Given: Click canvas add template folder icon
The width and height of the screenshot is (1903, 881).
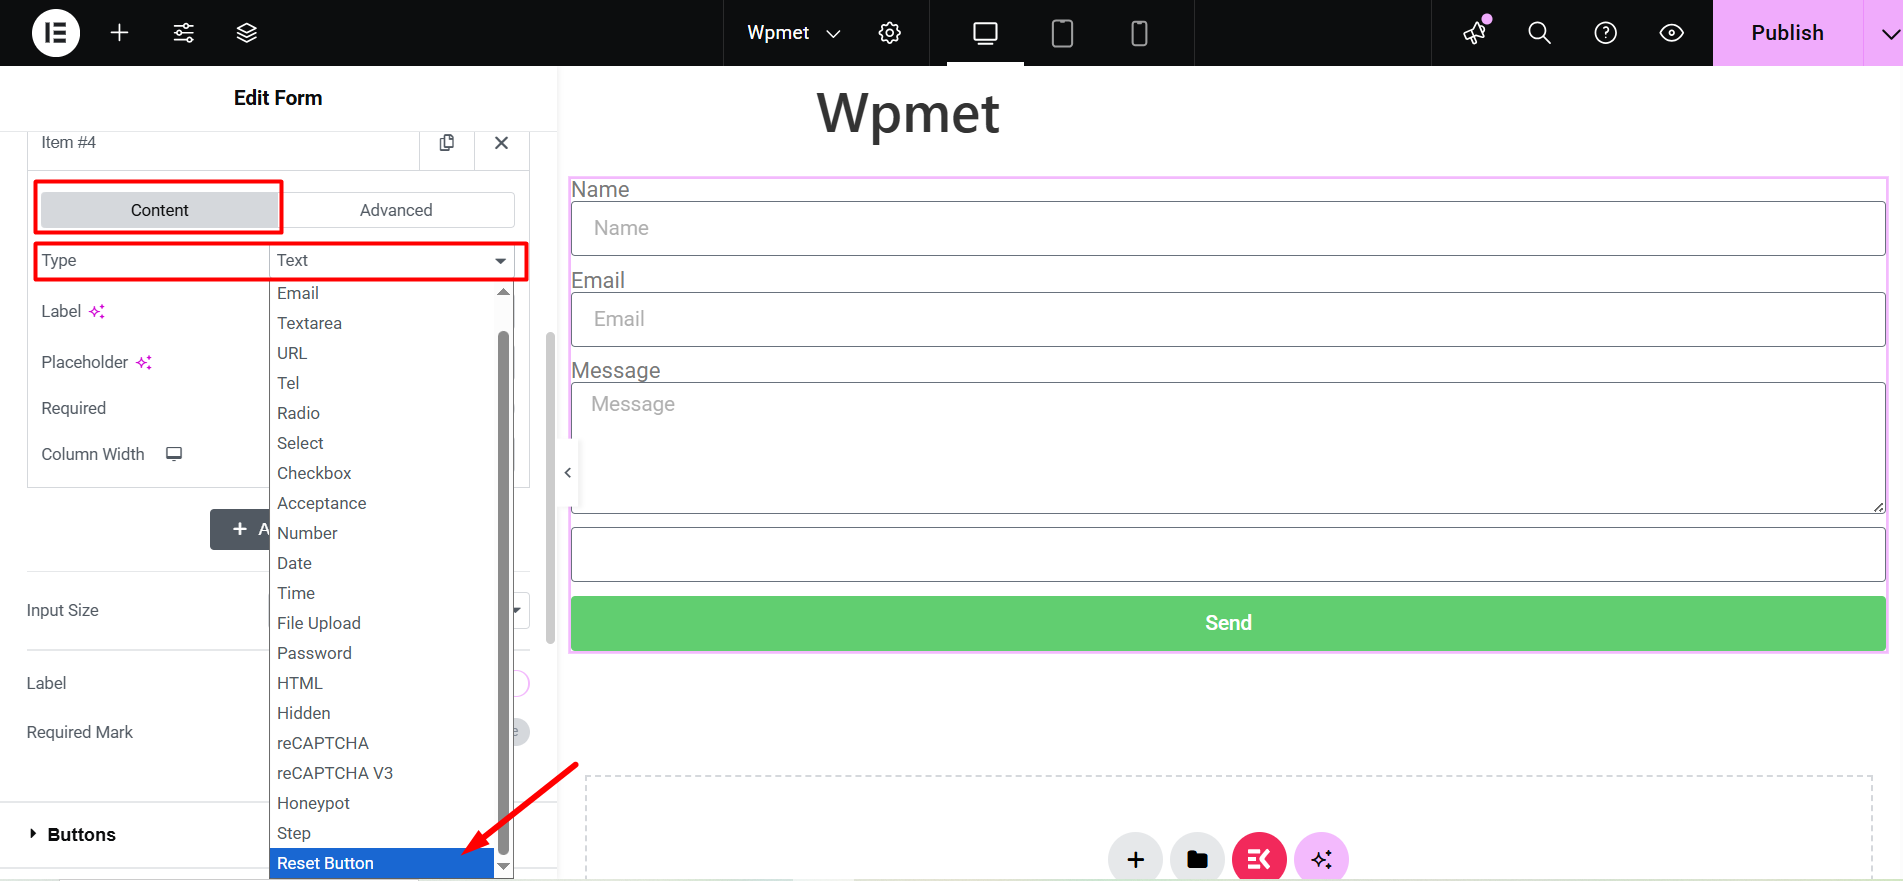Looking at the screenshot, I should tap(1198, 858).
